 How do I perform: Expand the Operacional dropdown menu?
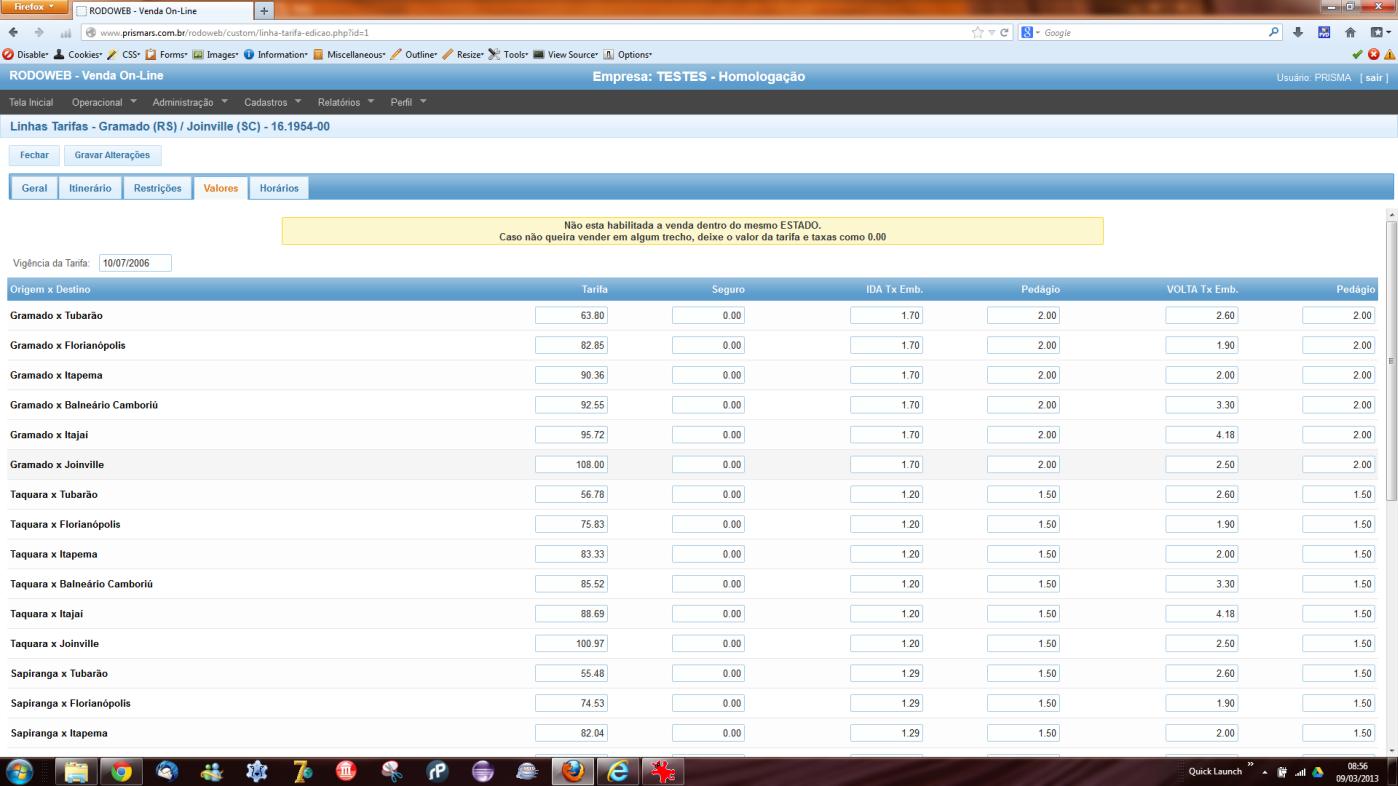pos(105,102)
